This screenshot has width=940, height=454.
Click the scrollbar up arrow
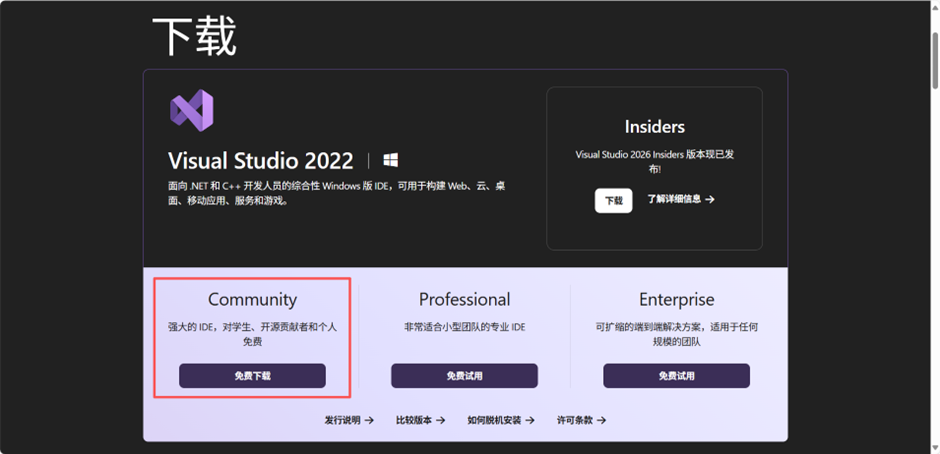(935, 5)
